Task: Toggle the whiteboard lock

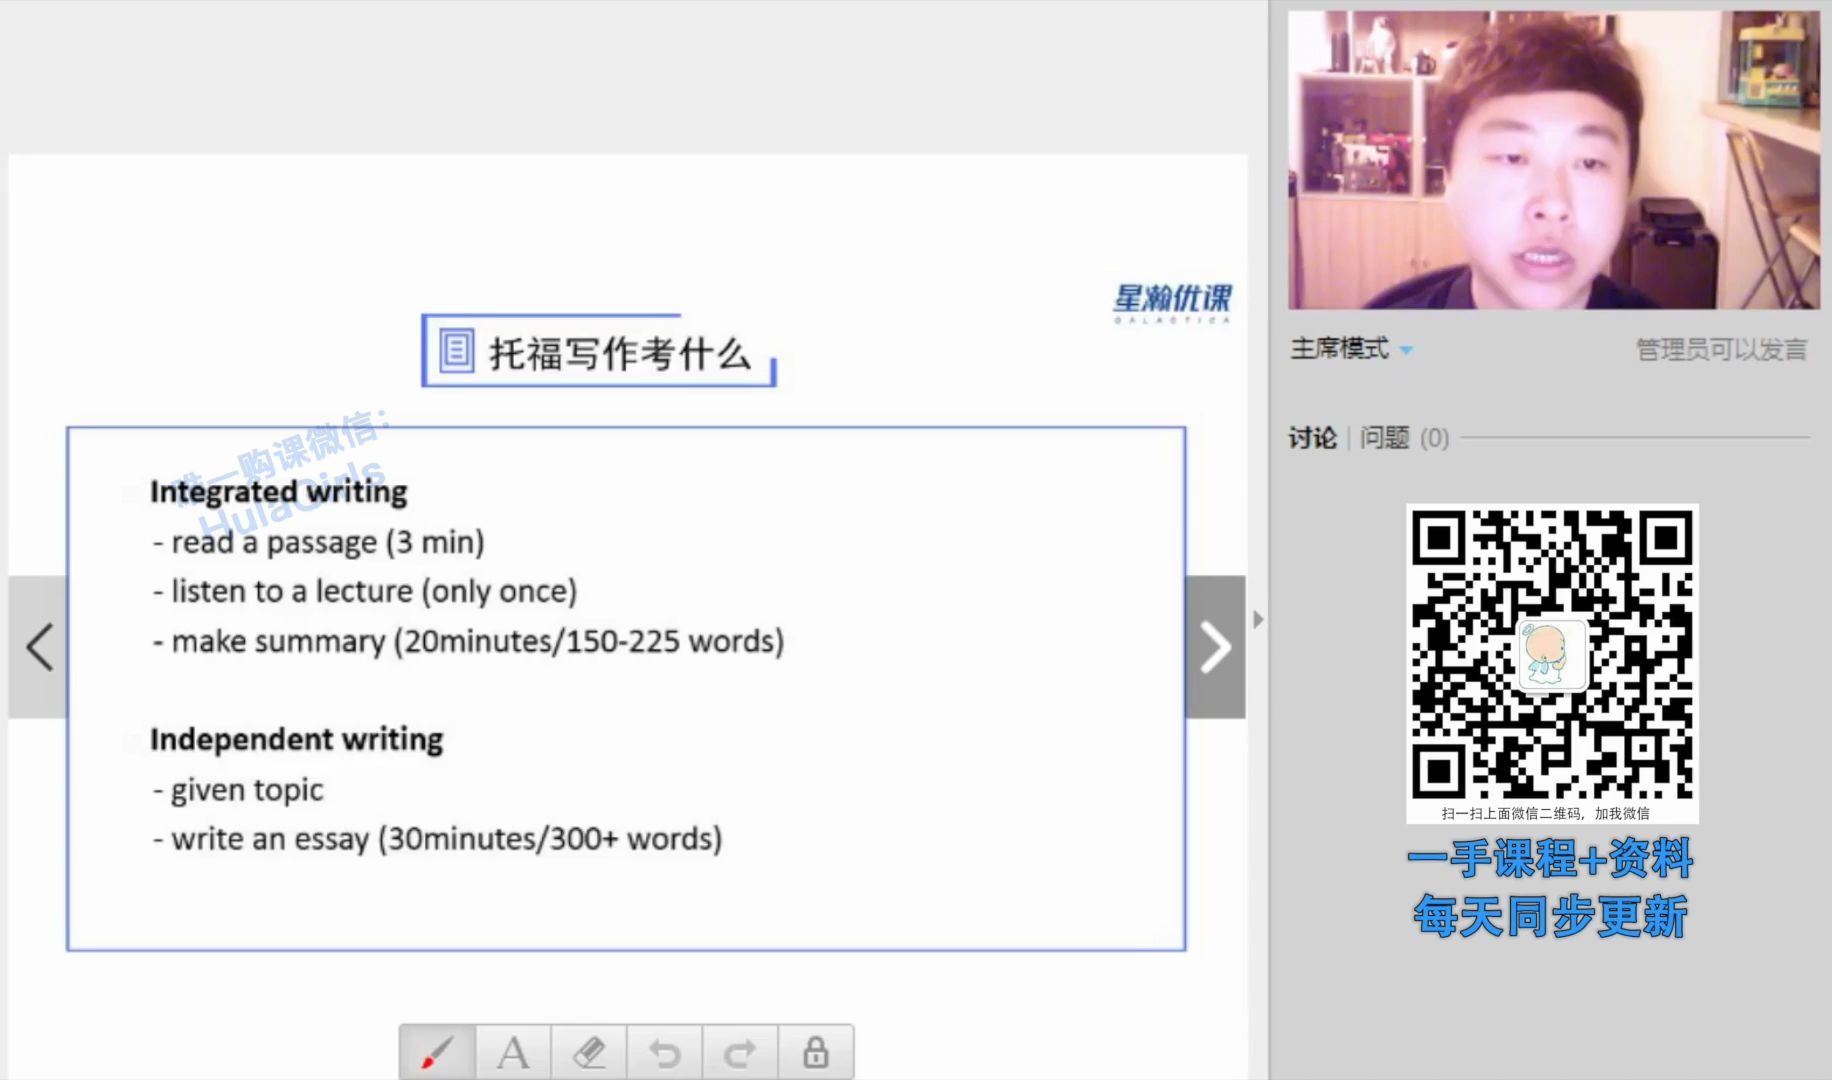Action: pos(816,1052)
